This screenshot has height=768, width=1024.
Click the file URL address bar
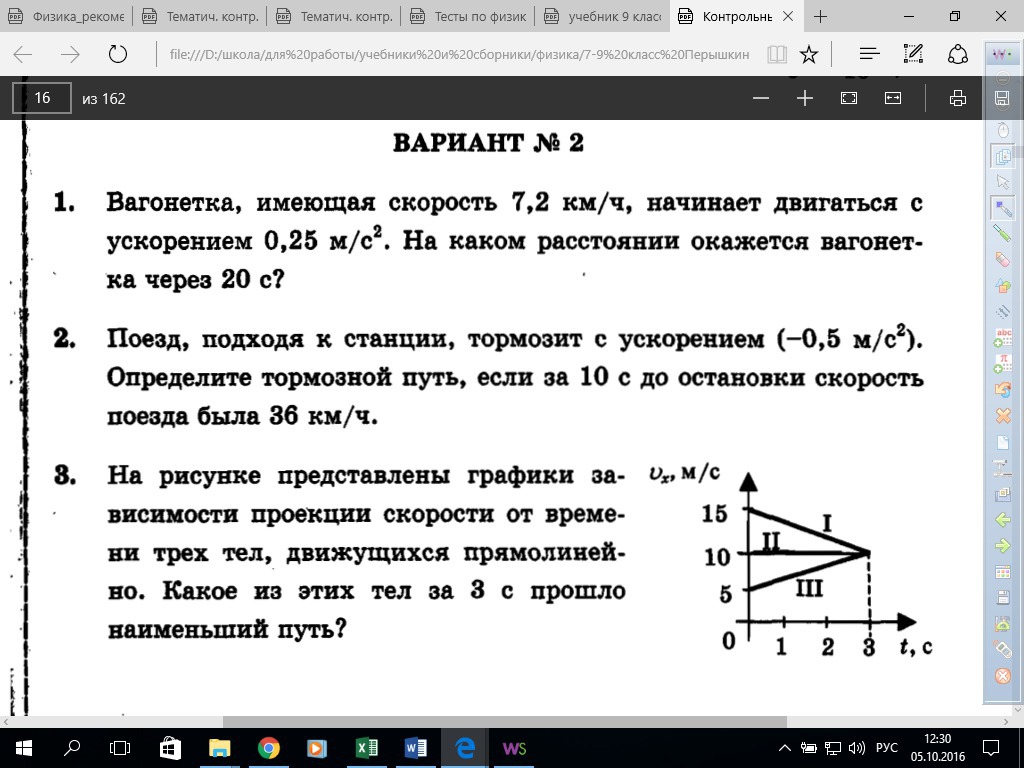459,54
